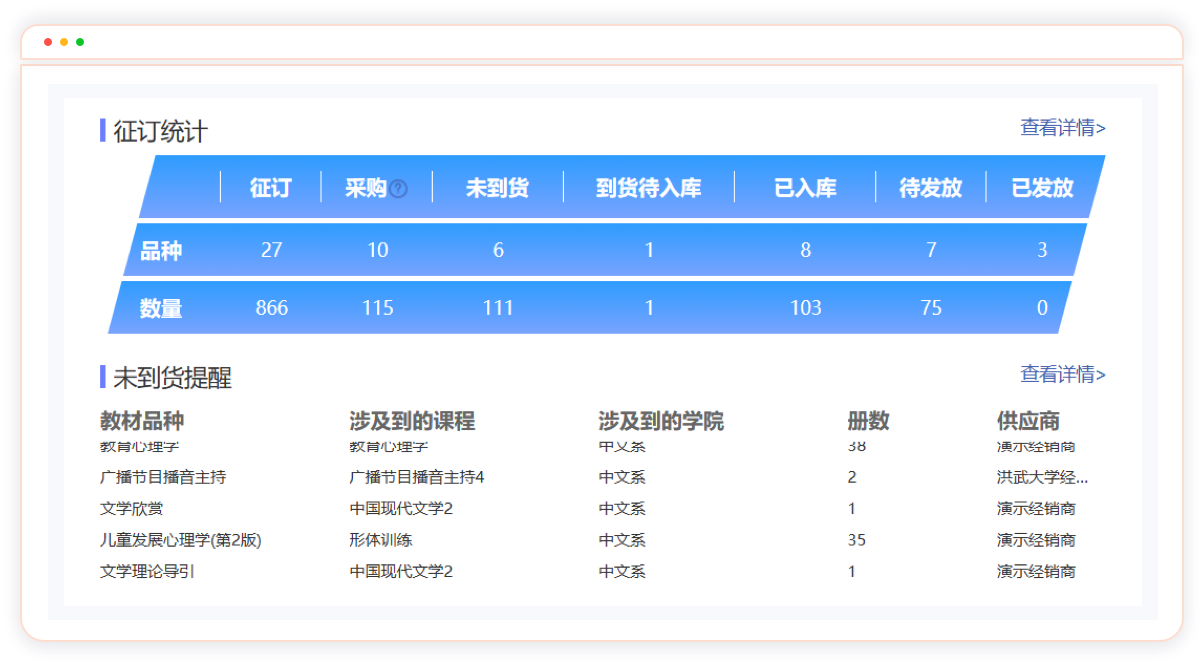Click the 已入库 column header
1204x666 pixels.
pos(805,188)
